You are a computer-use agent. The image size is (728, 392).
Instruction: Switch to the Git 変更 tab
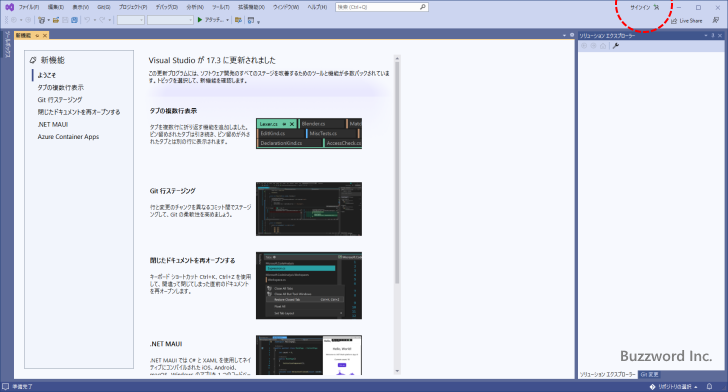(x=650, y=374)
